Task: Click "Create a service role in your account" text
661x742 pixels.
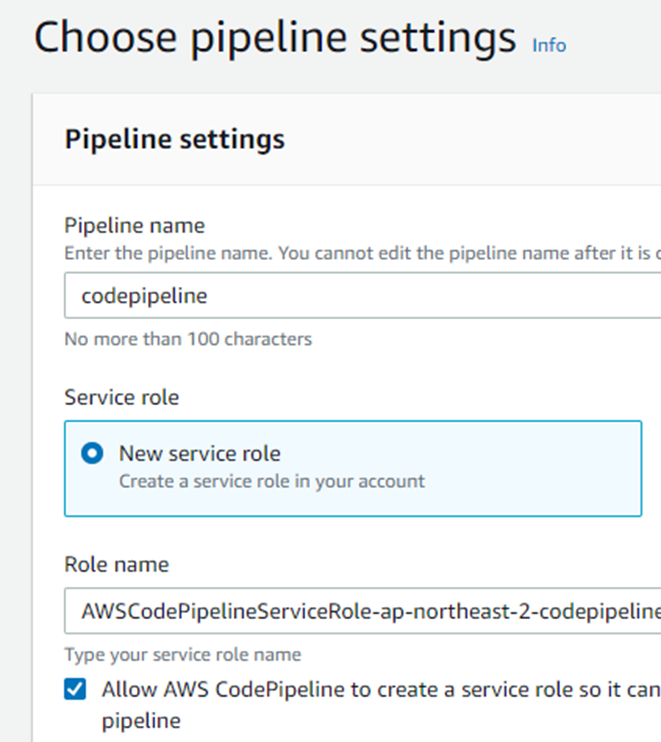Action: click(x=272, y=481)
